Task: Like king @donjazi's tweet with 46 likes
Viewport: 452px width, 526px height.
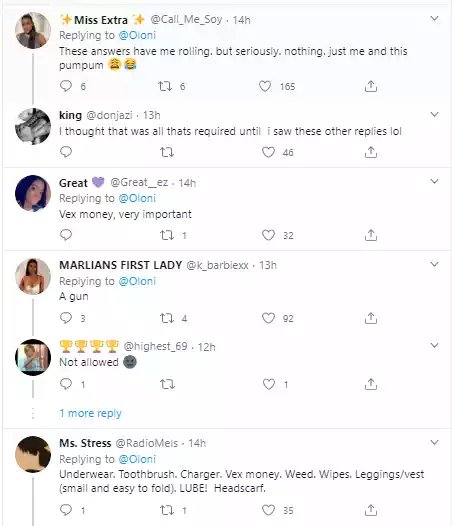Action: tap(268, 152)
